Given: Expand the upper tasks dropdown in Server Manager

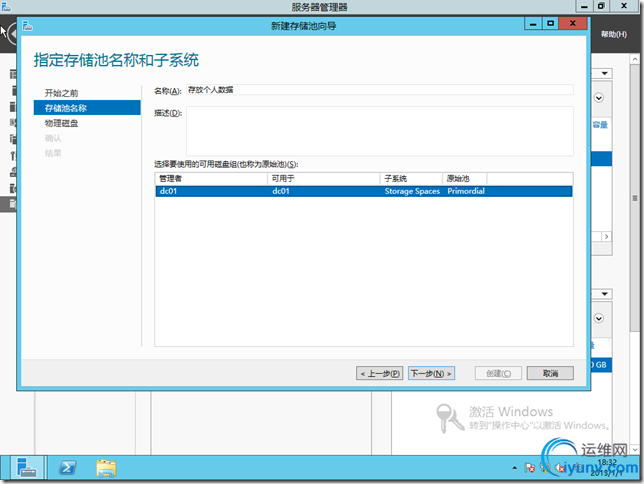Looking at the screenshot, I should (604, 74).
